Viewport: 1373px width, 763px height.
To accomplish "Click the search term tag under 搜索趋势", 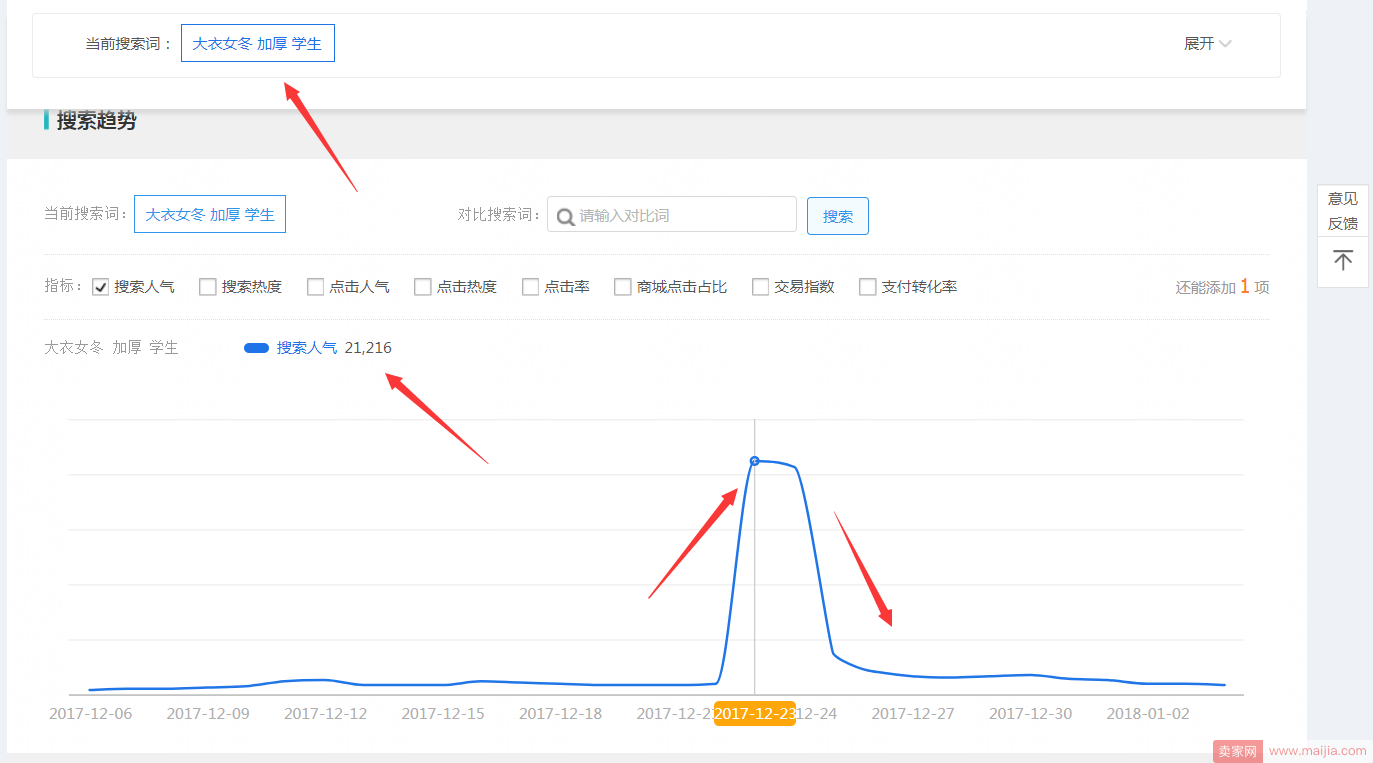I will pyautogui.click(x=210, y=214).
